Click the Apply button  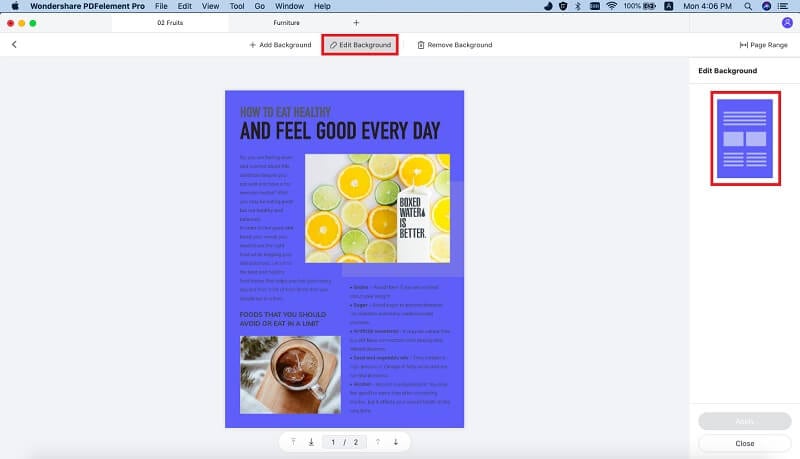744,421
